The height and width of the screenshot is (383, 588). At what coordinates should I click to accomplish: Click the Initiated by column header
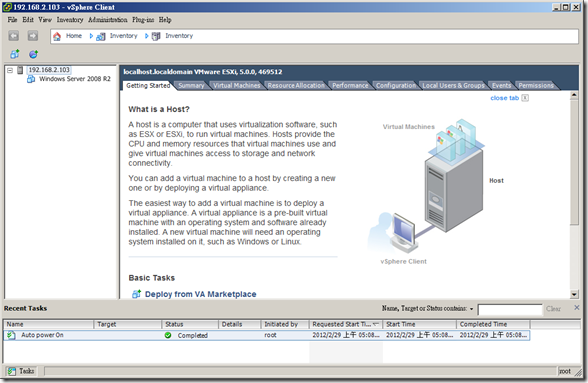coord(285,324)
